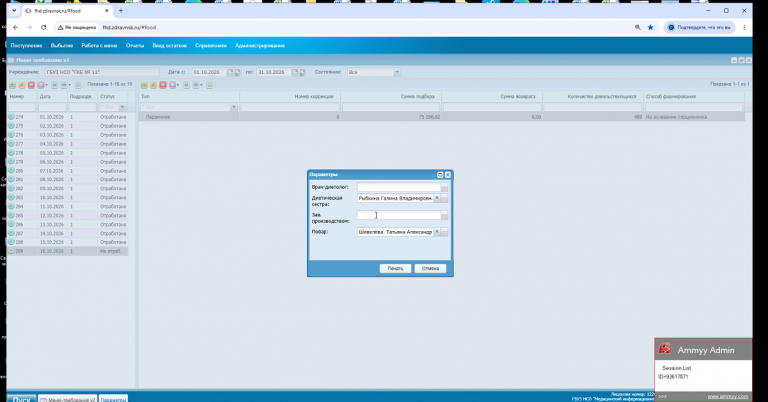Image resolution: width=768 pixels, height=402 pixels.
Task: Select row 289 dated 16.10.2026
Action: (x=68, y=251)
